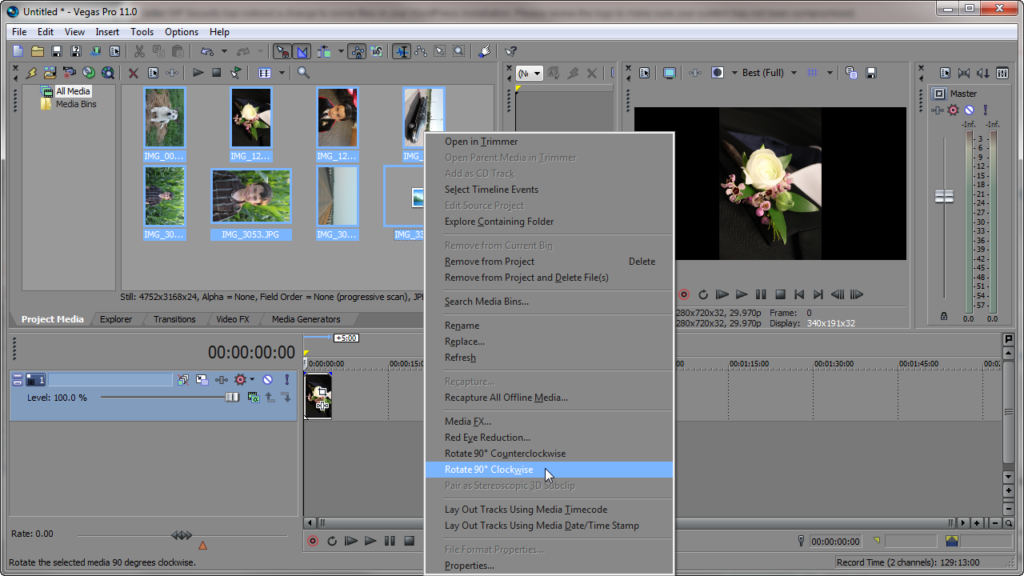
Task: Solo track 1 with the exclamation icon
Action: click(286, 379)
